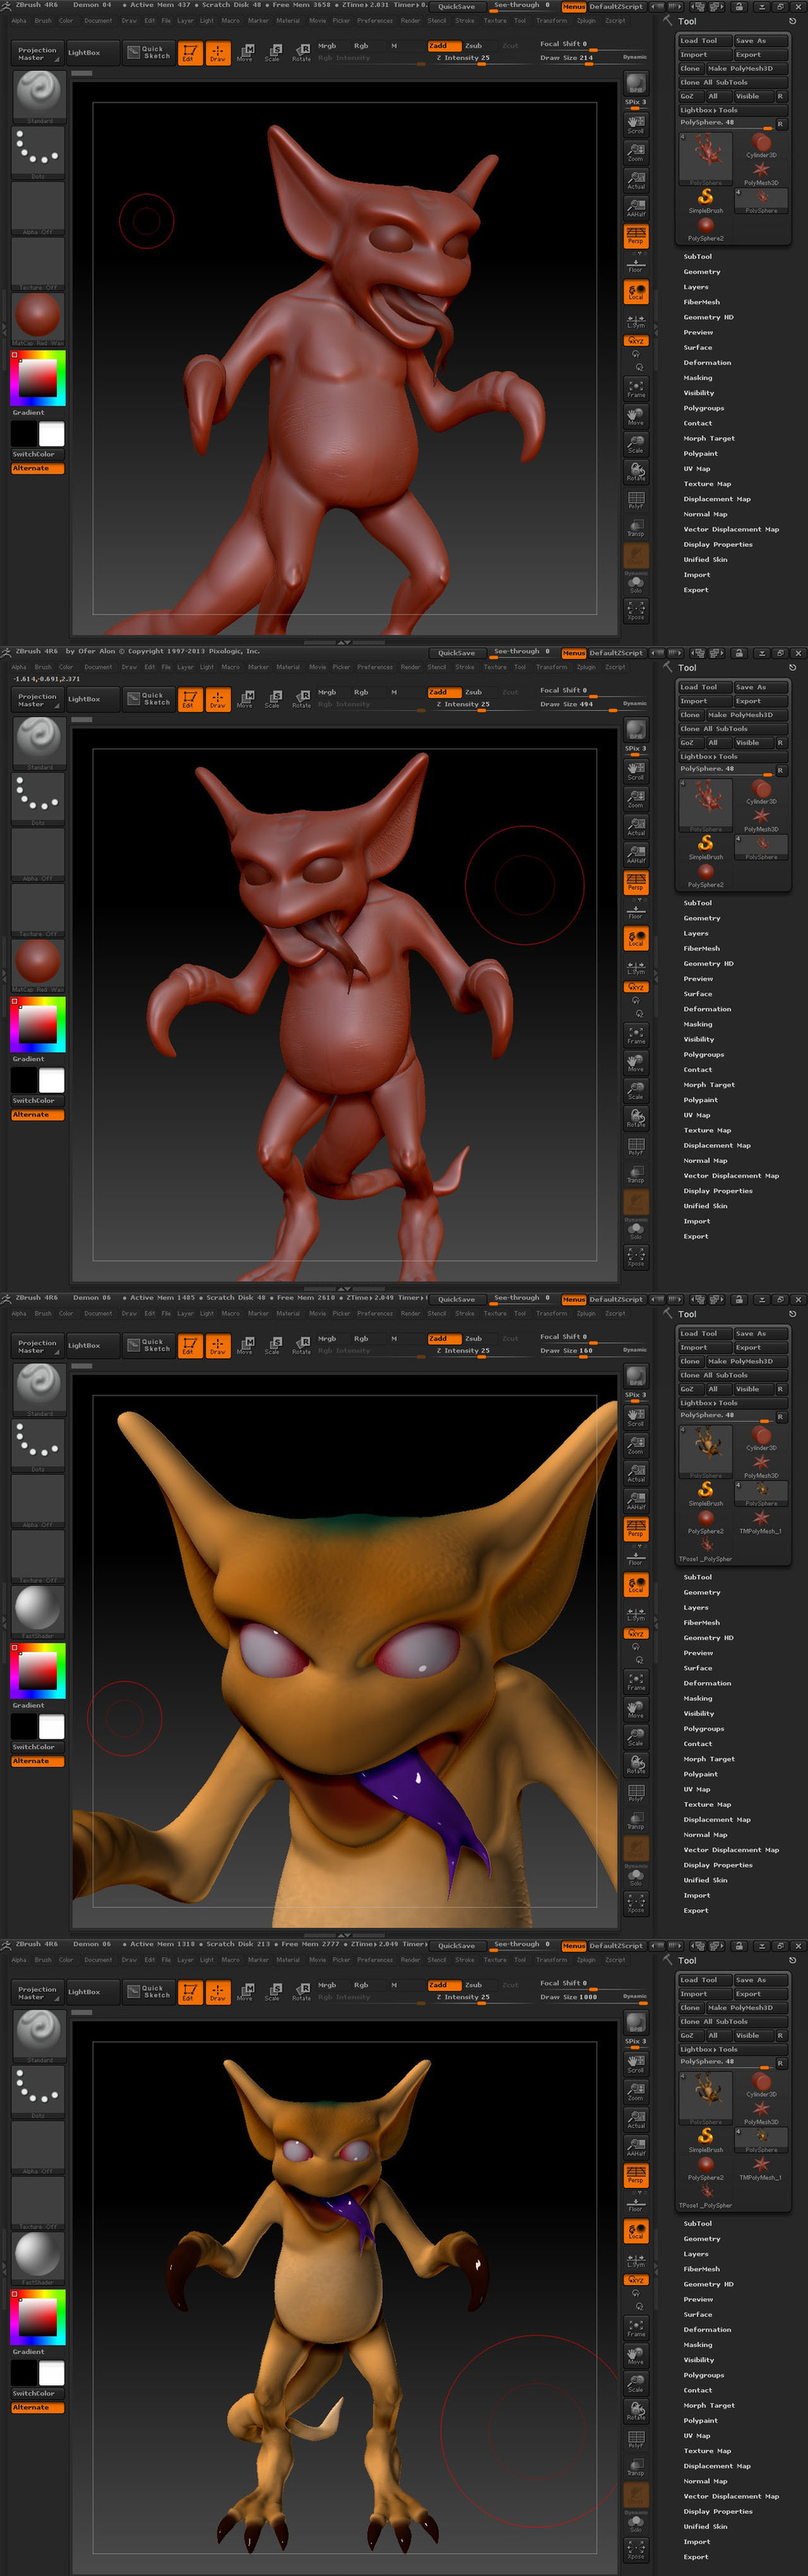Click the Scroll canvas icon in first screenshot
The image size is (808, 2576).
(x=635, y=125)
